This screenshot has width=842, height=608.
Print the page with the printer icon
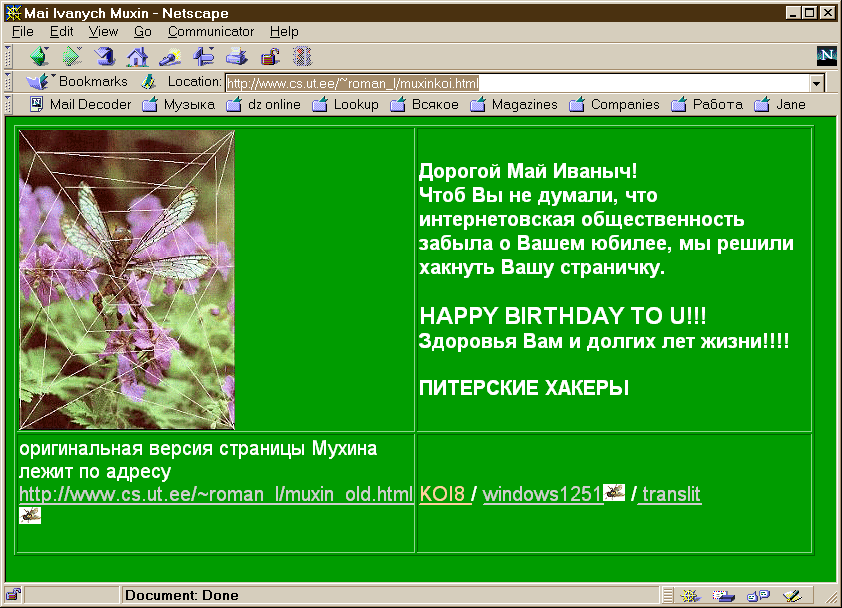pos(236,56)
